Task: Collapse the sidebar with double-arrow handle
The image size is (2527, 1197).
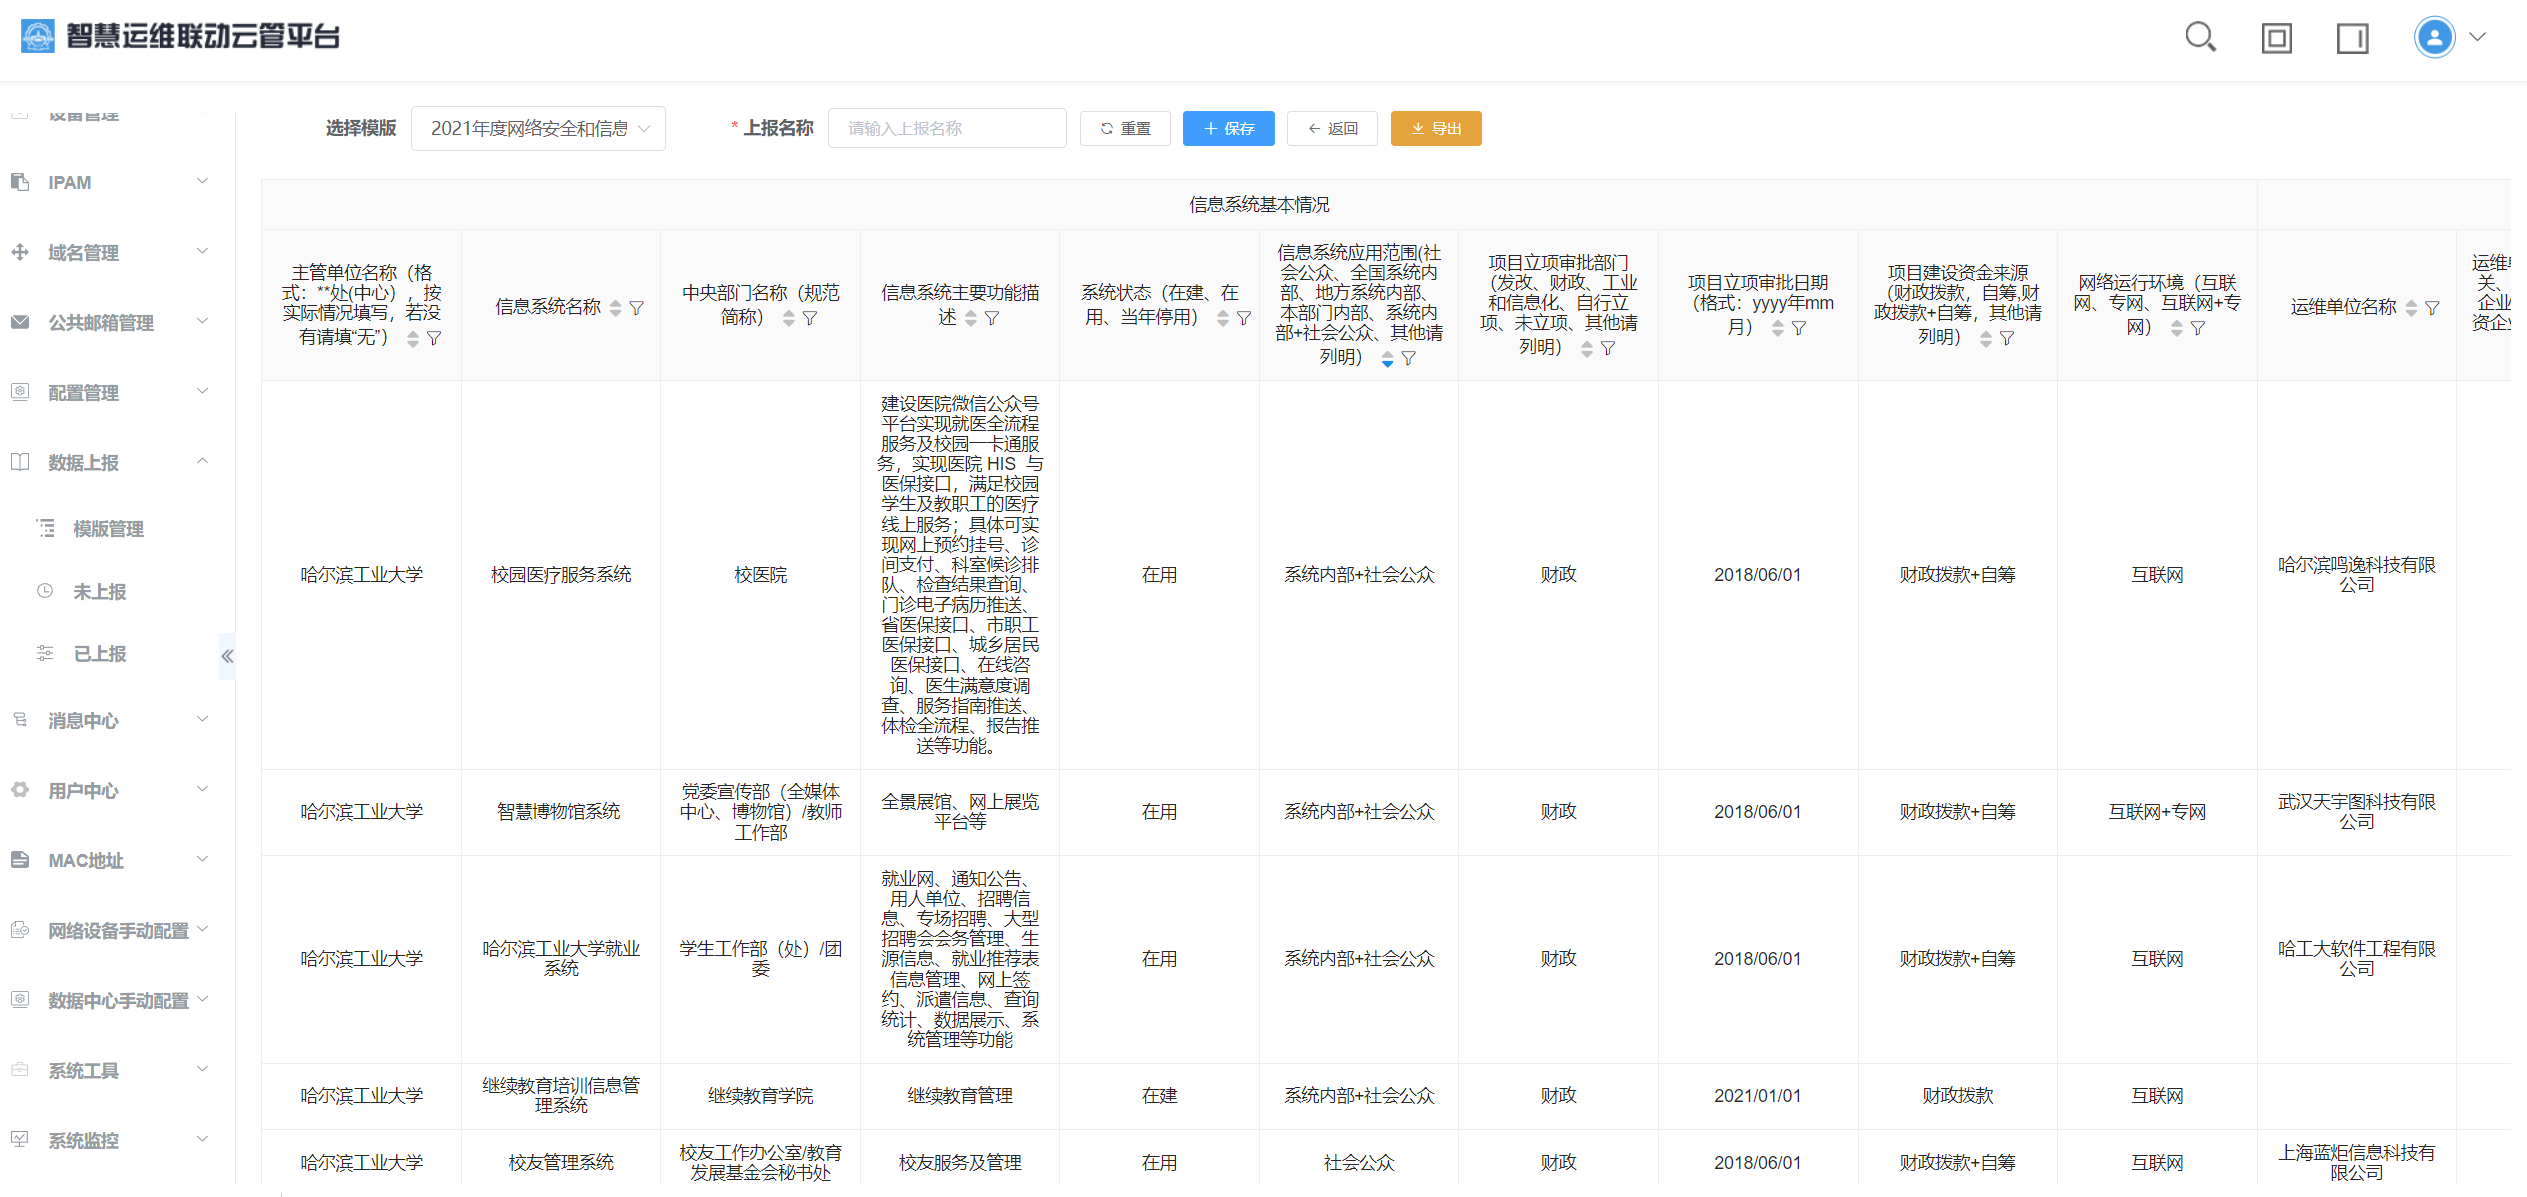Action: (227, 656)
